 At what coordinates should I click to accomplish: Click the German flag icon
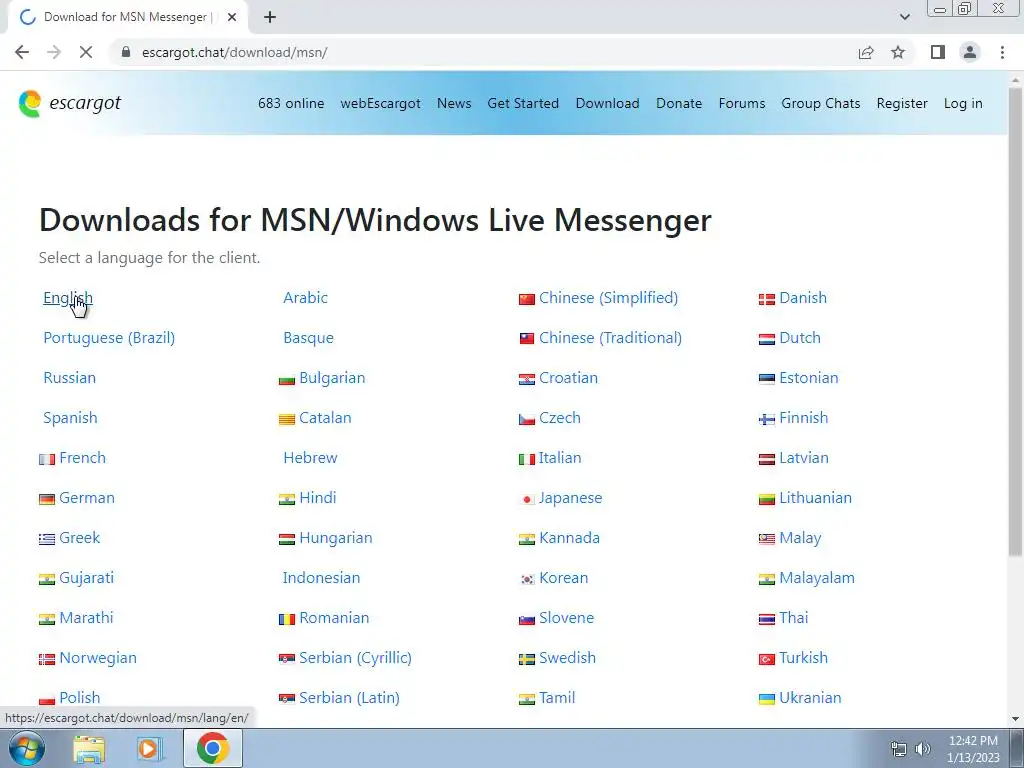pos(47,500)
